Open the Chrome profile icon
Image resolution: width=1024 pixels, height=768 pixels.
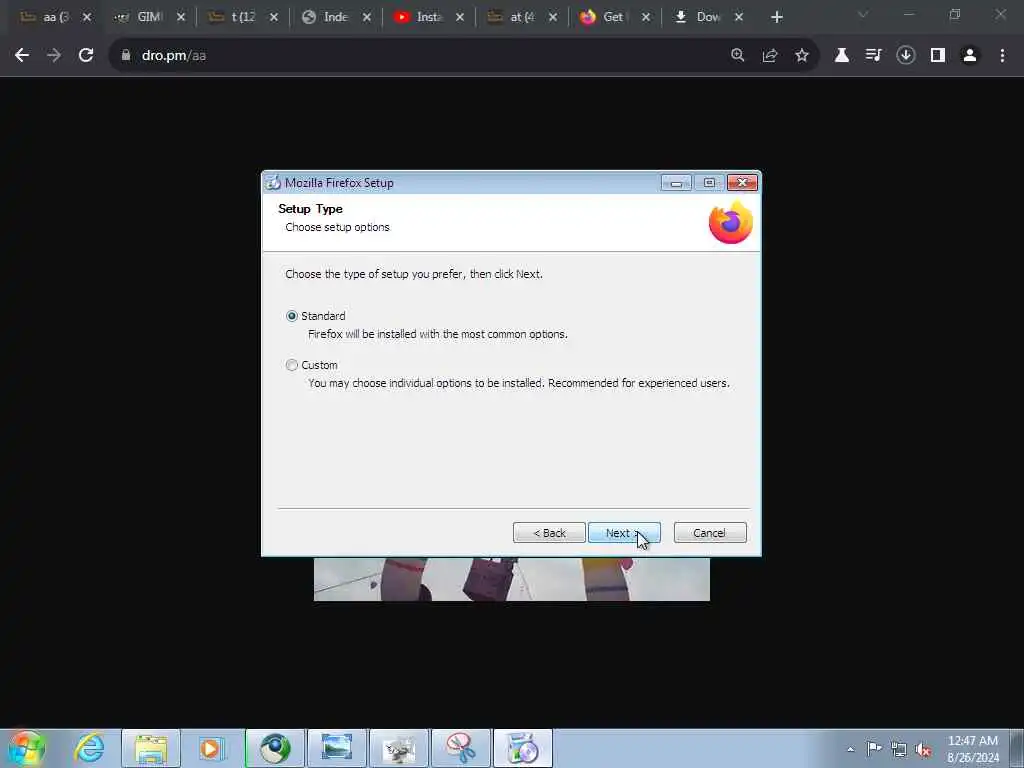[x=970, y=56]
